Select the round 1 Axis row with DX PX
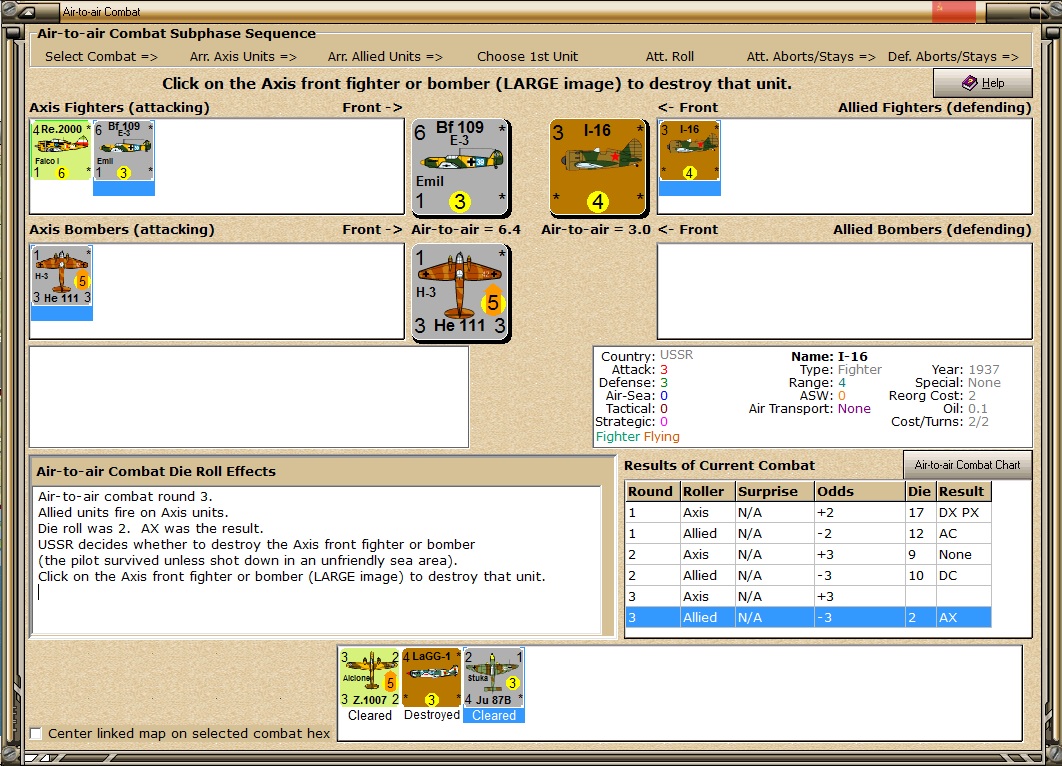This screenshot has width=1062, height=766. 808,513
